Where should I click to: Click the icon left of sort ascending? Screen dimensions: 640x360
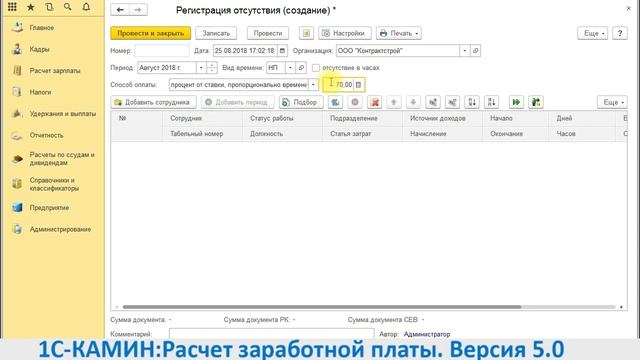[x=452, y=102]
